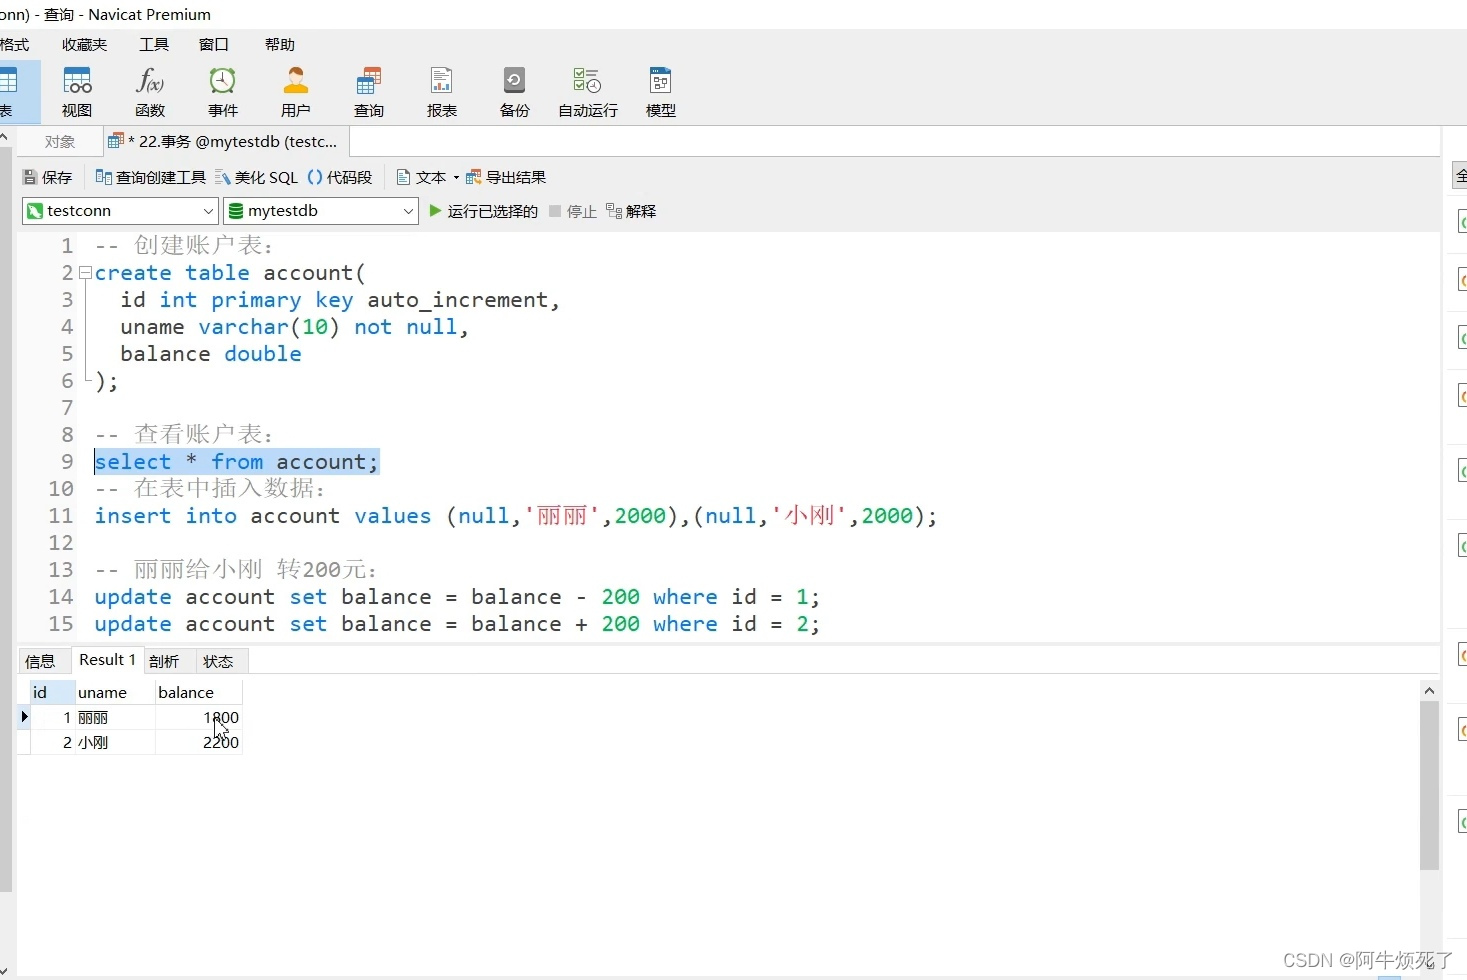The height and width of the screenshot is (980, 1467).
Task: Open the 窗口 (Window) menu
Action: tap(214, 44)
